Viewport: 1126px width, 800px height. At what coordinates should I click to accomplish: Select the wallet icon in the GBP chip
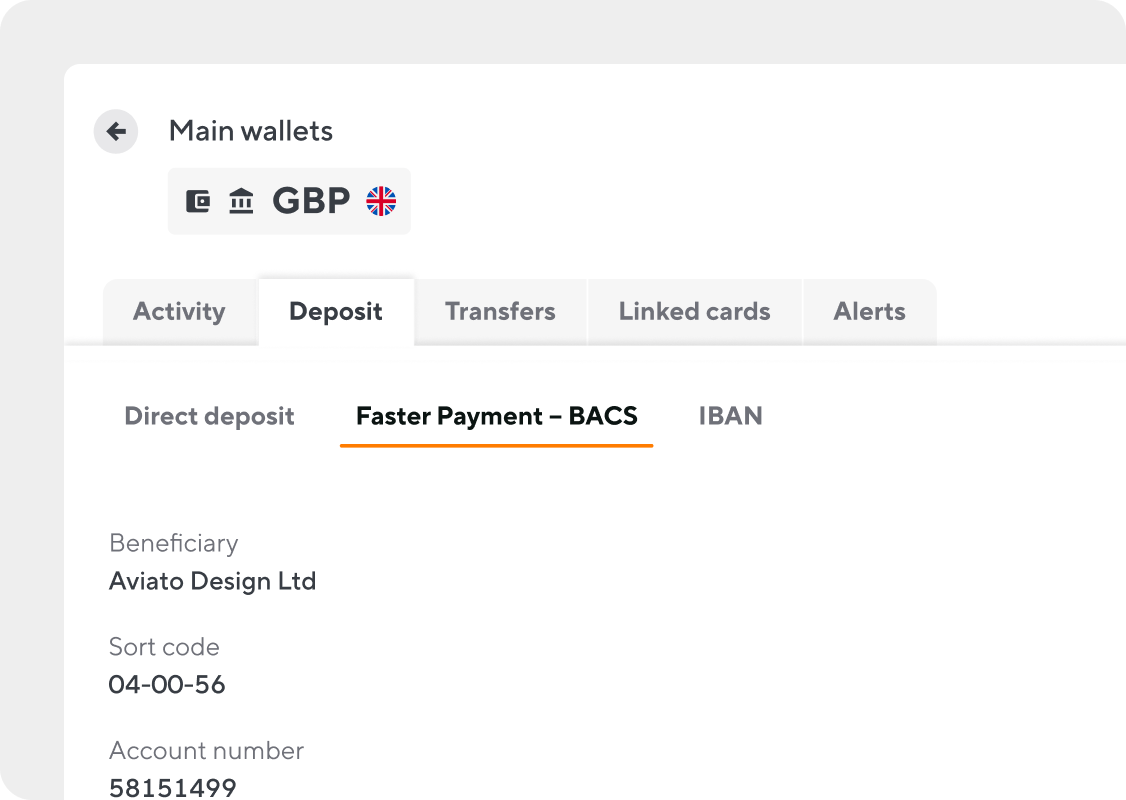pos(200,200)
